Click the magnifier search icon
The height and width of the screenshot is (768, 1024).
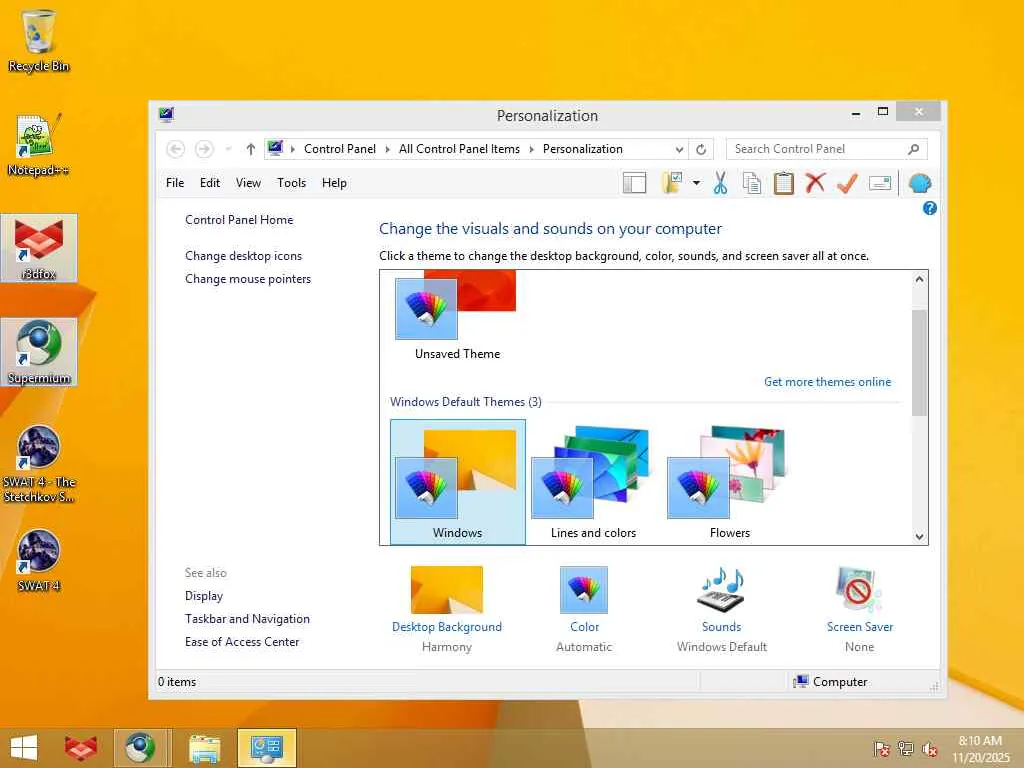click(x=914, y=150)
